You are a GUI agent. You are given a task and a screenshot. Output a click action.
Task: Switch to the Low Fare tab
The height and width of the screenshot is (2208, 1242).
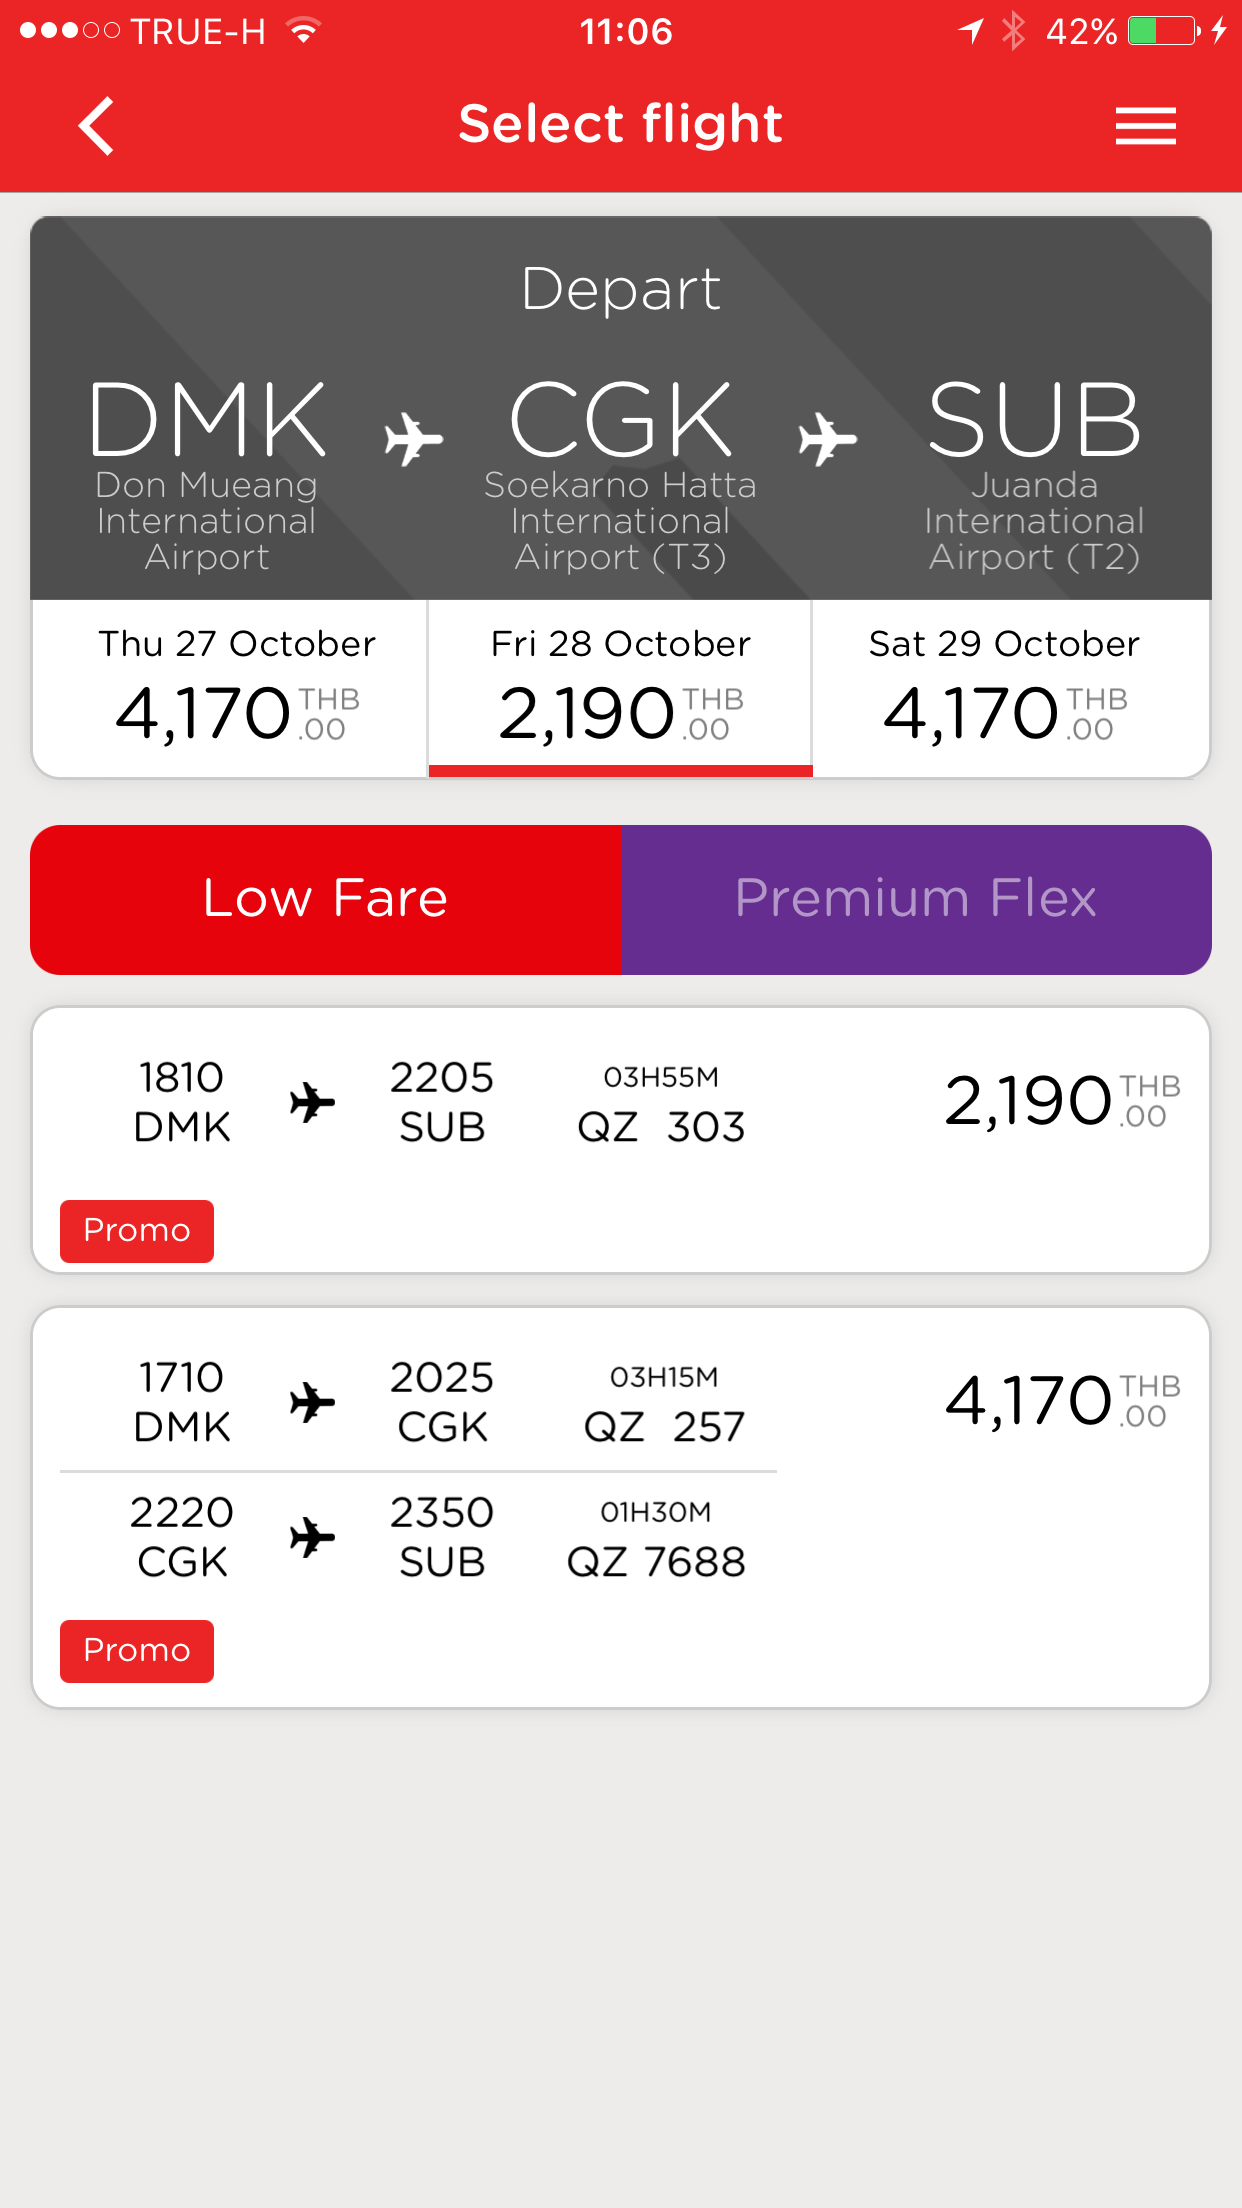pyautogui.click(x=326, y=899)
